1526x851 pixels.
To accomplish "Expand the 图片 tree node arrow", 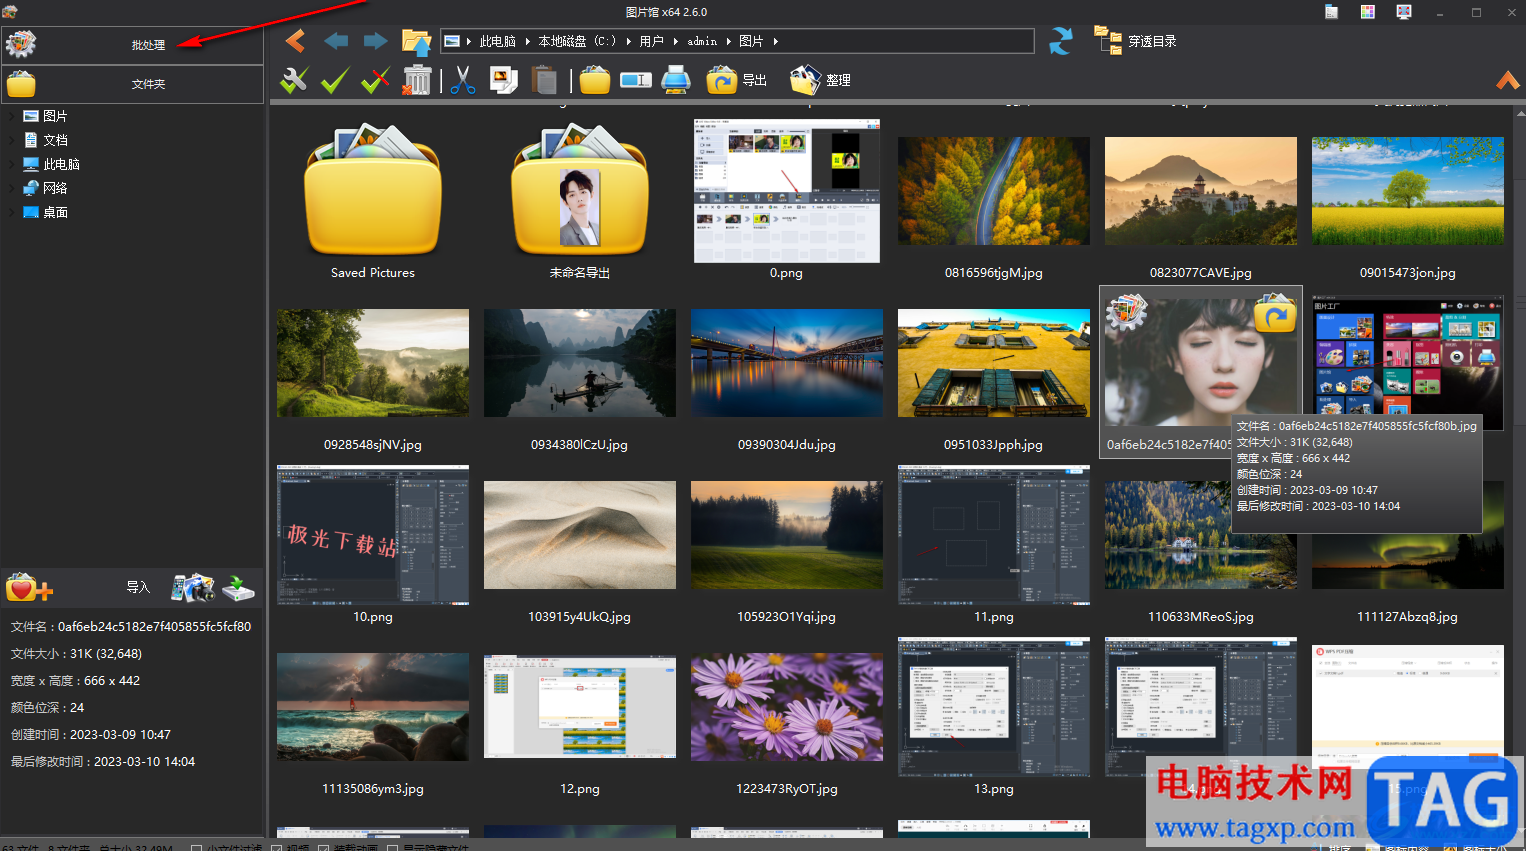I will [x=12, y=117].
